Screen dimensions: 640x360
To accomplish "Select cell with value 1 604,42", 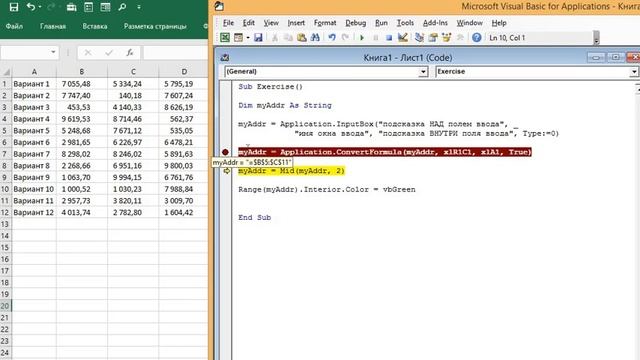I will coord(183,213).
